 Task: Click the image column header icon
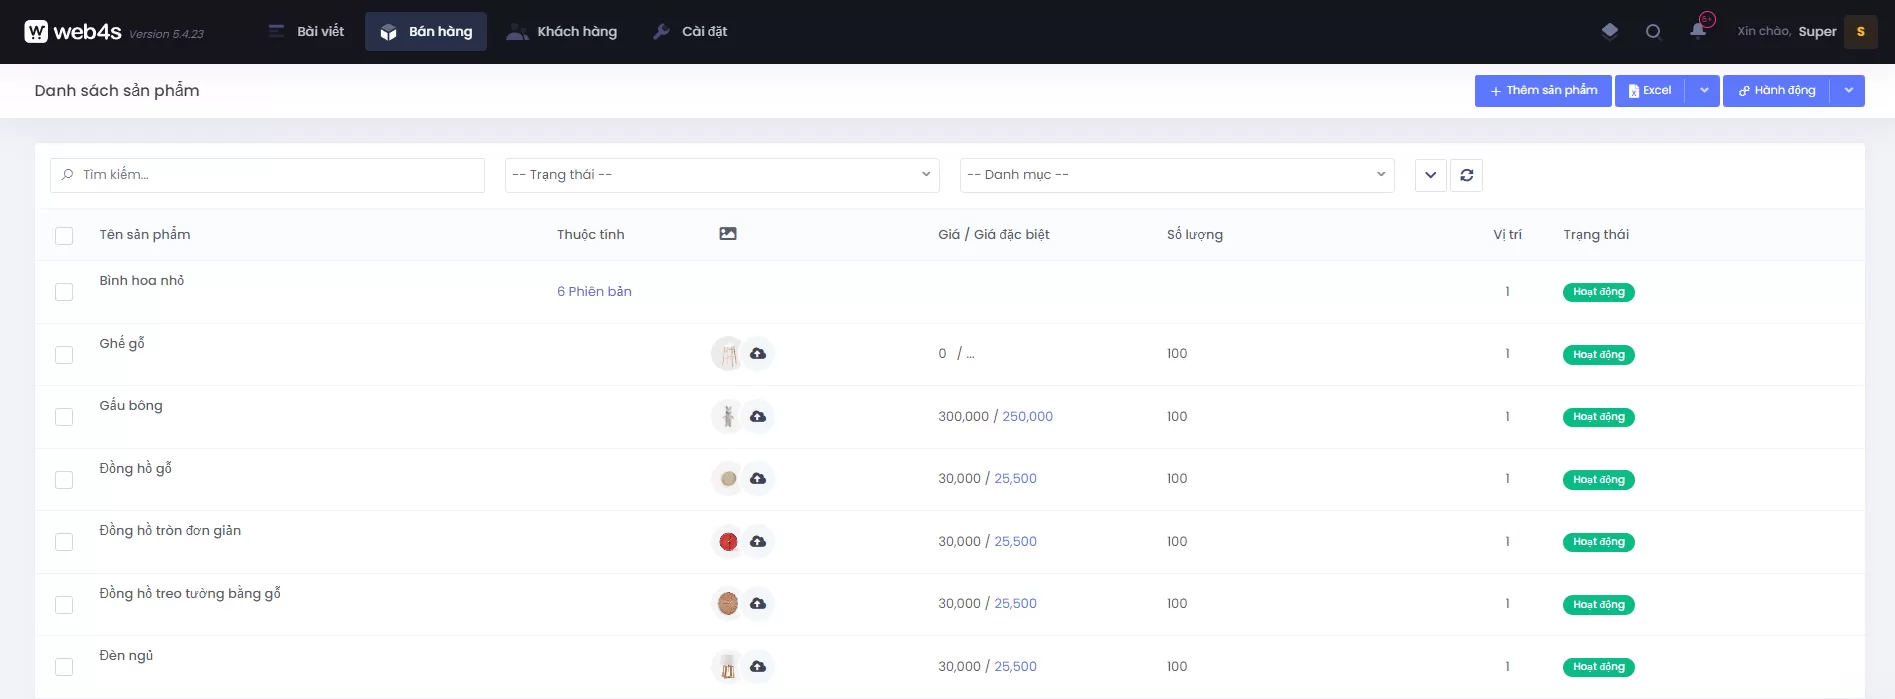(728, 234)
